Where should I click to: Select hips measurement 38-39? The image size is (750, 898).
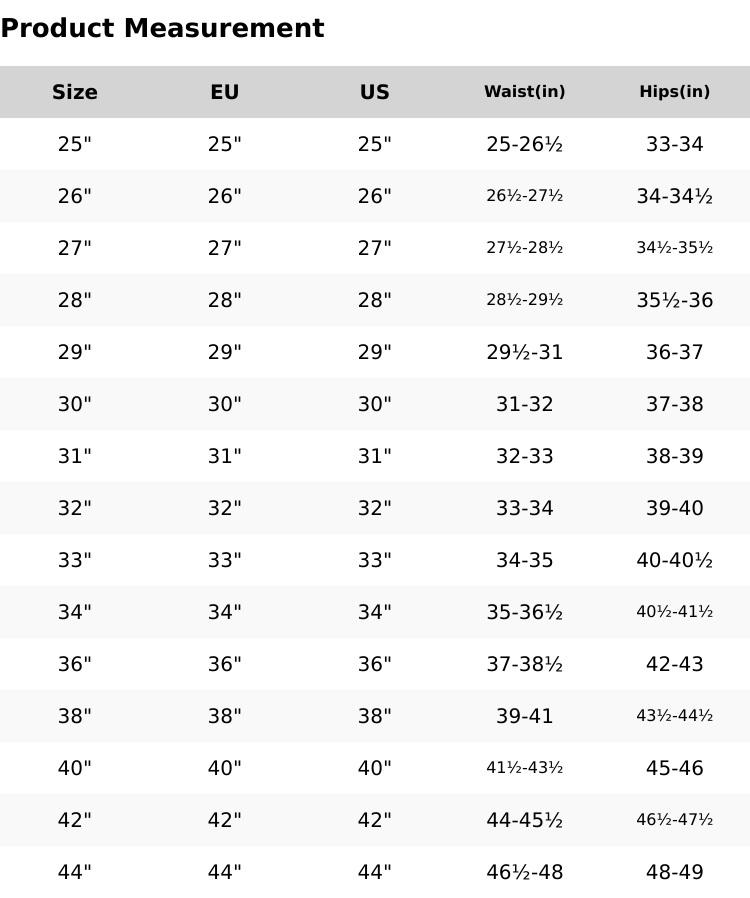click(x=675, y=456)
